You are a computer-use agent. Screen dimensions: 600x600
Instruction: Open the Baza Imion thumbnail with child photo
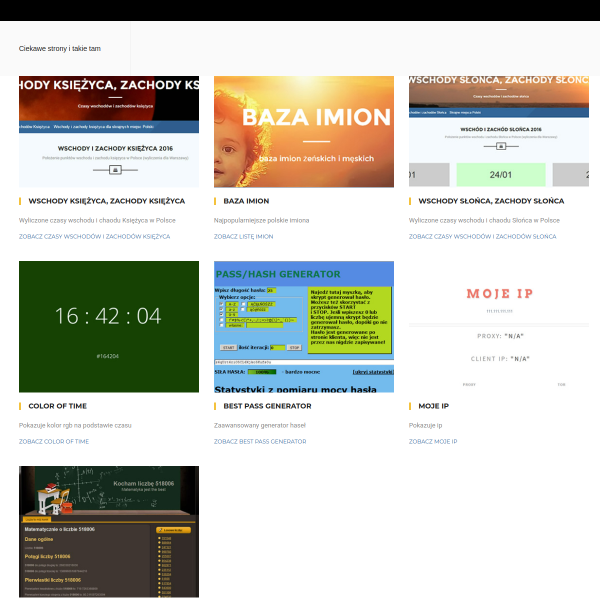coord(304,132)
